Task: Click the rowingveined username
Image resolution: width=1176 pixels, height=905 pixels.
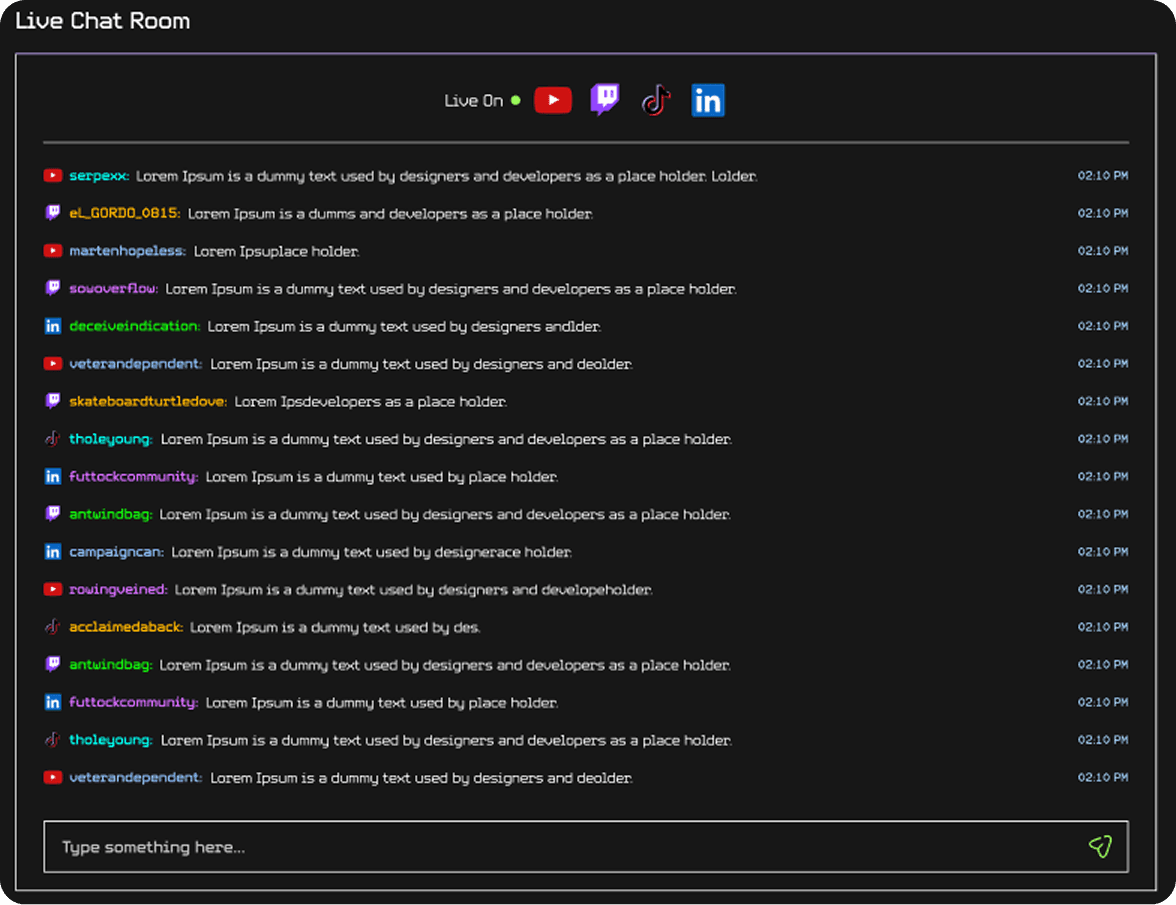Action: point(118,590)
